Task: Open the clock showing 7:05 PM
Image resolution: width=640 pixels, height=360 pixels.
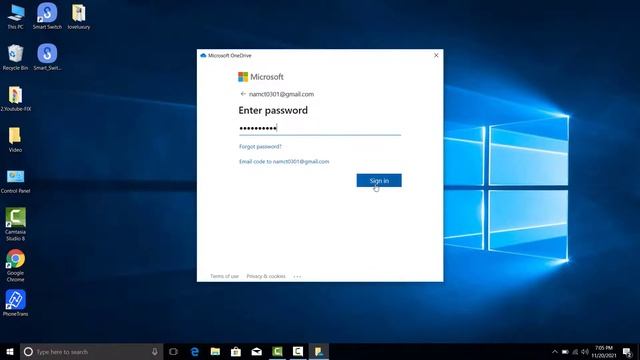Action: pyautogui.click(x=604, y=351)
